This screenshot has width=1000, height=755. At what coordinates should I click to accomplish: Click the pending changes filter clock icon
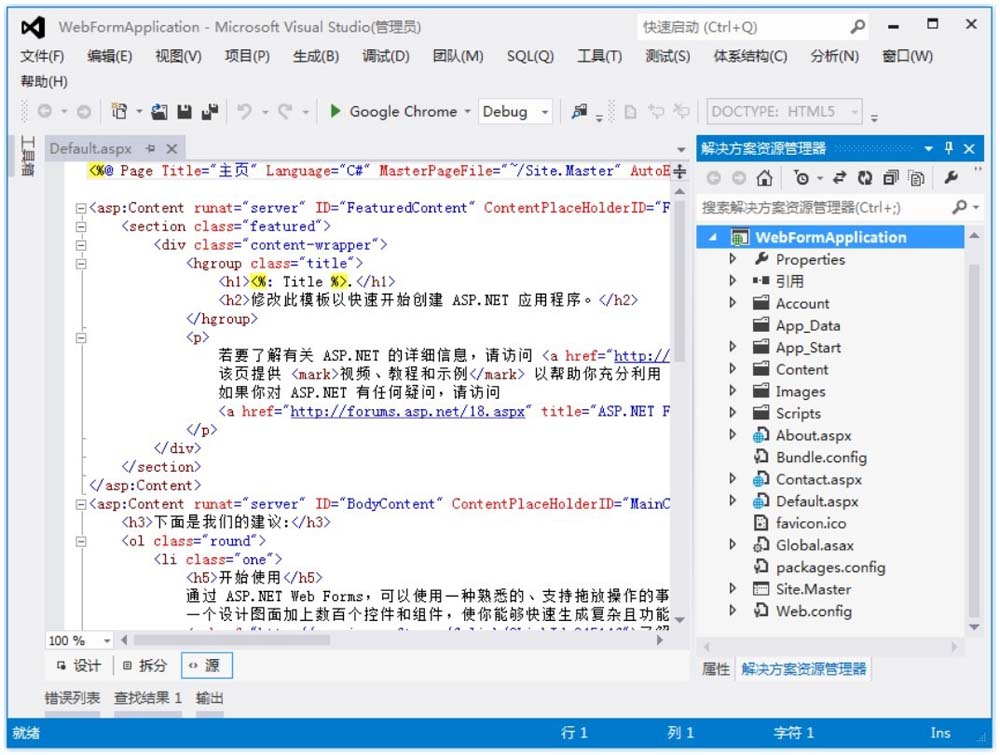click(801, 178)
